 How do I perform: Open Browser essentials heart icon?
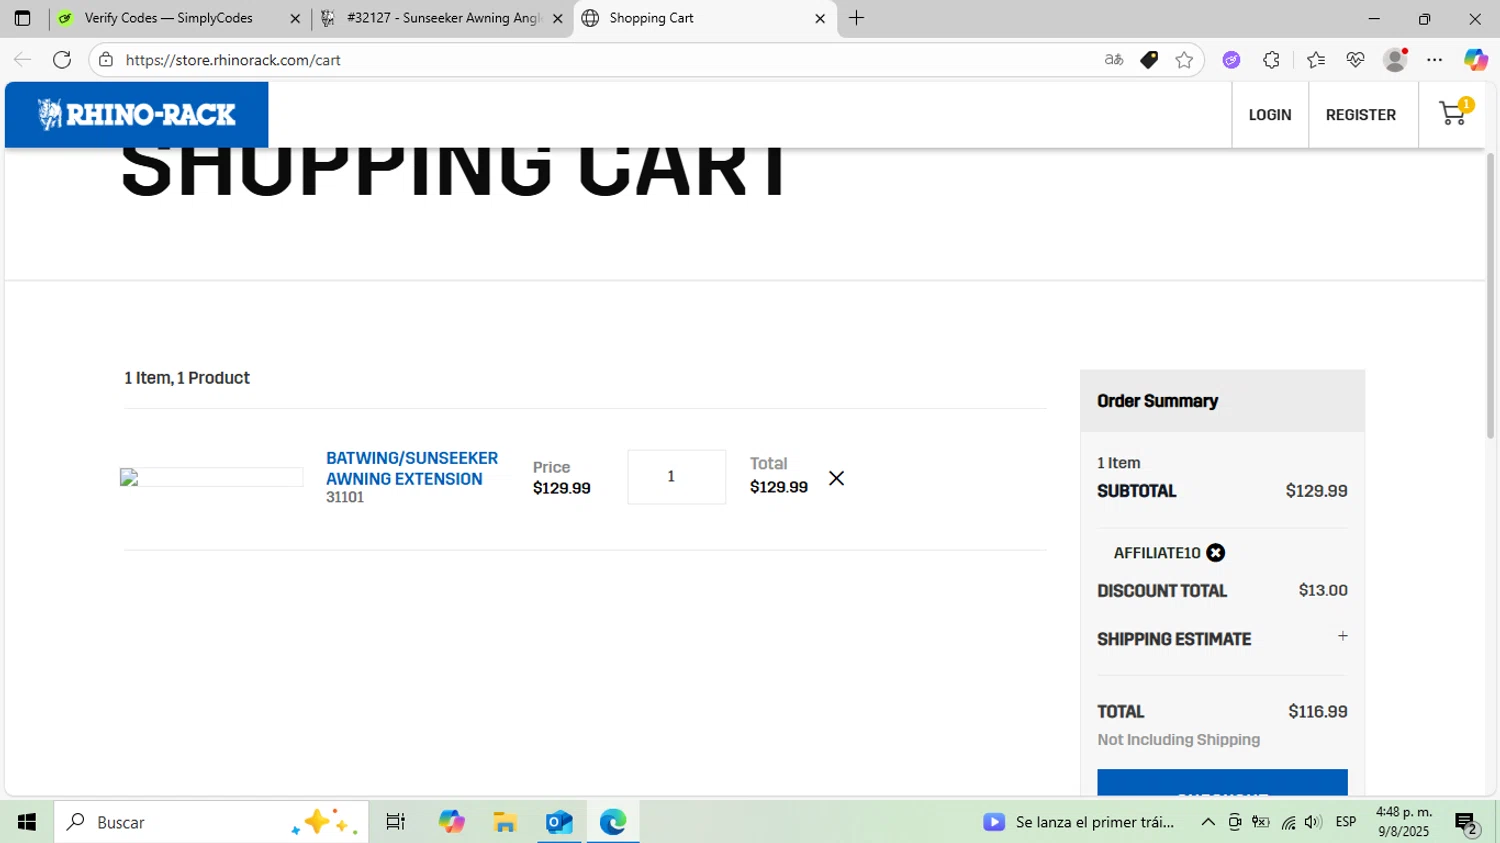tap(1355, 60)
